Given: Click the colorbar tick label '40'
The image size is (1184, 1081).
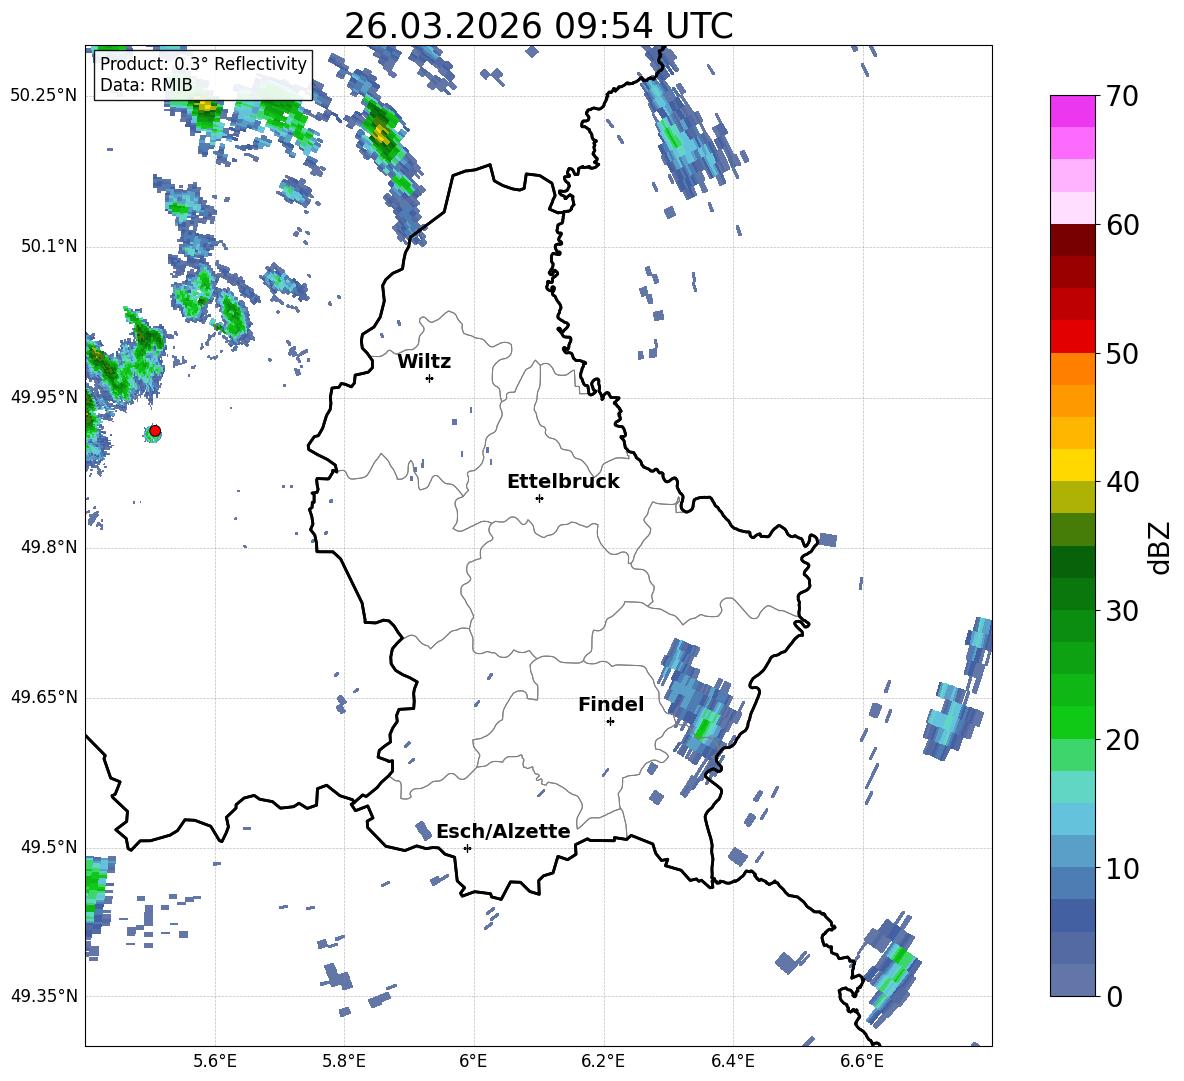Looking at the screenshot, I should (1122, 482).
